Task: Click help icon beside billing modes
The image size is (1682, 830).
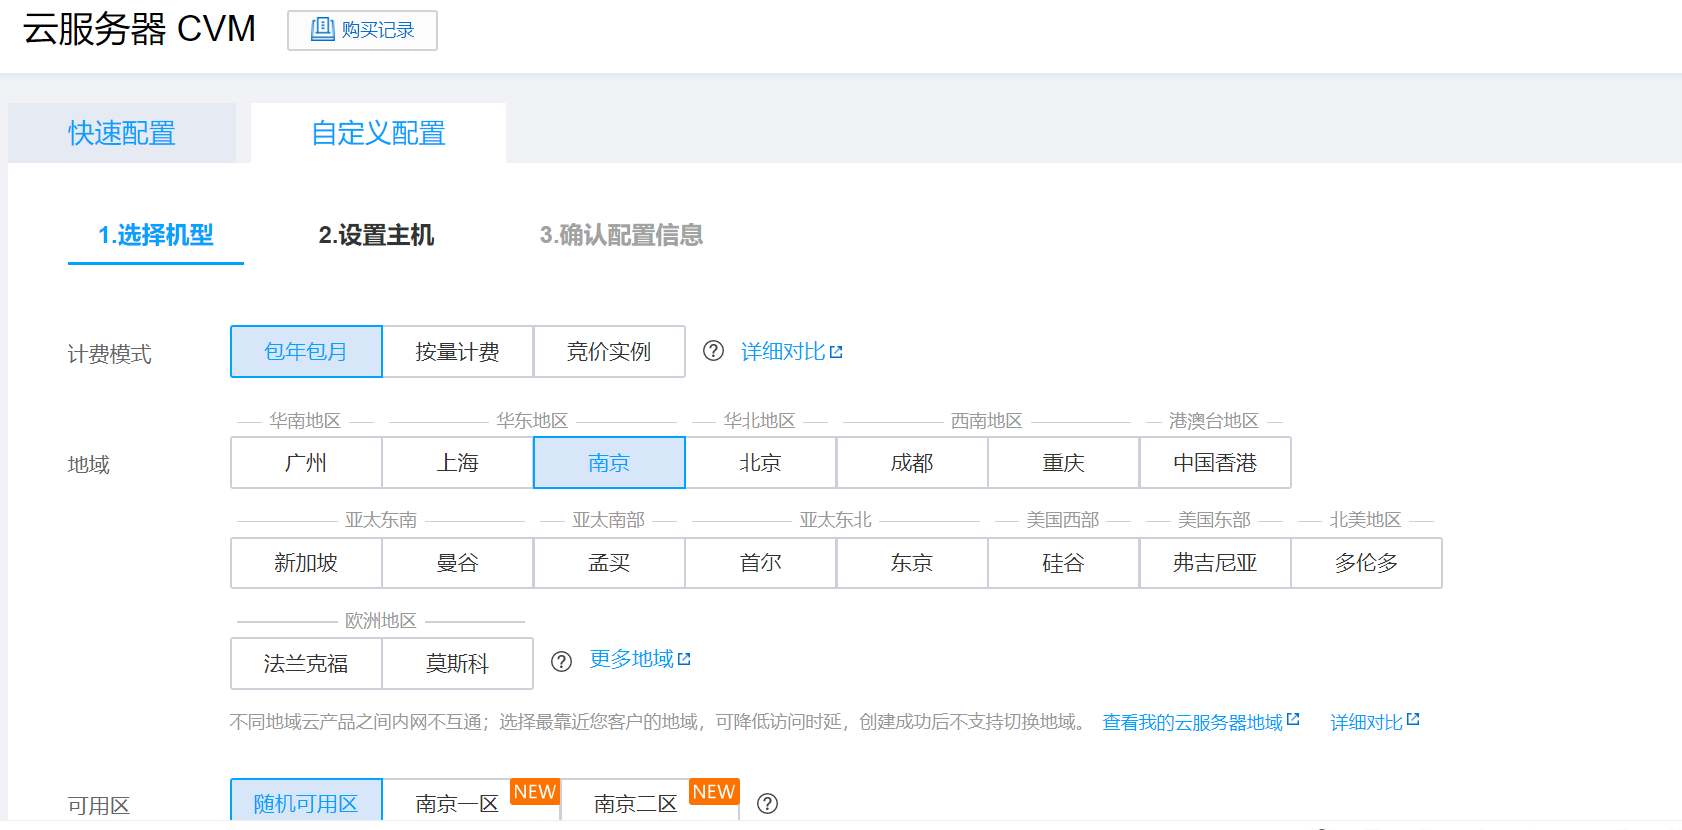Action: pyautogui.click(x=713, y=351)
